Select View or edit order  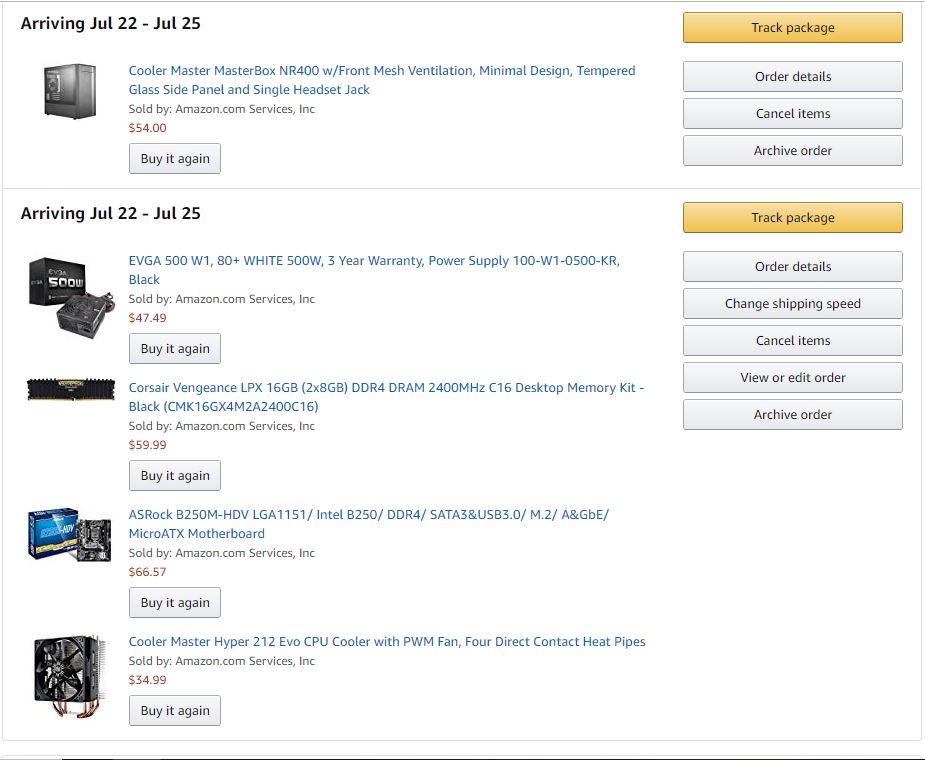[x=792, y=378]
